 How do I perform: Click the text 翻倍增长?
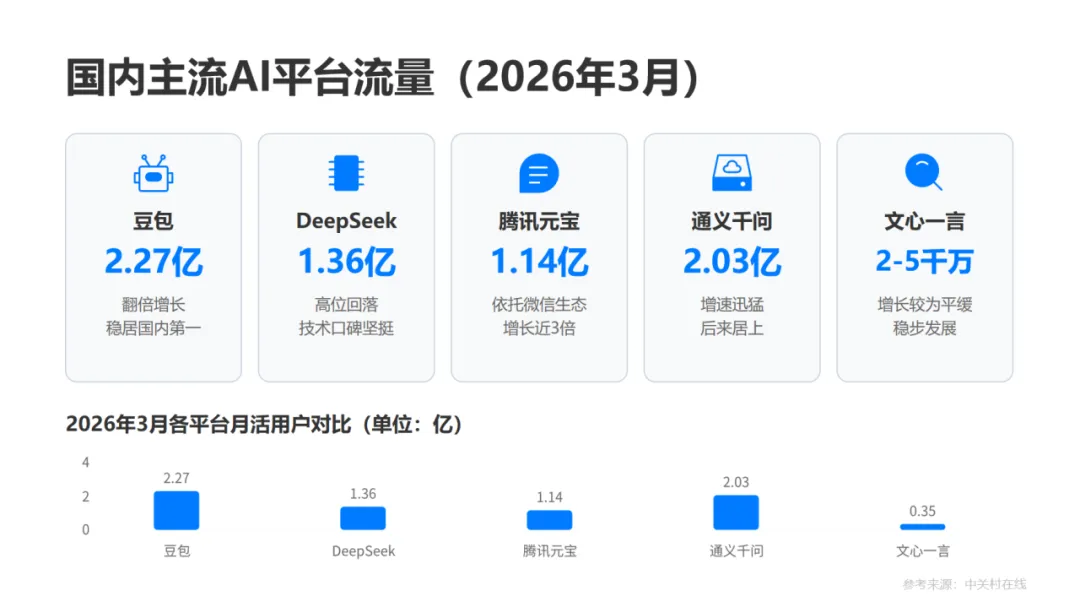tap(154, 305)
